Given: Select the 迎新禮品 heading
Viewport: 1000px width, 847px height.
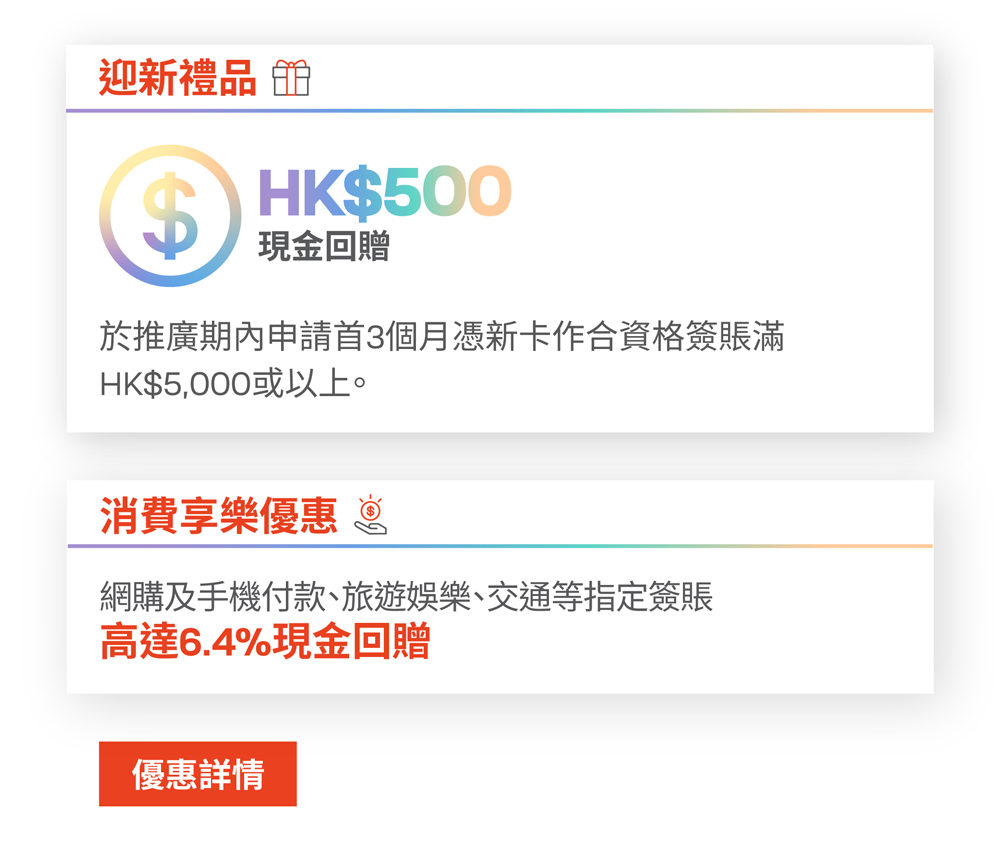Looking at the screenshot, I should 177,78.
